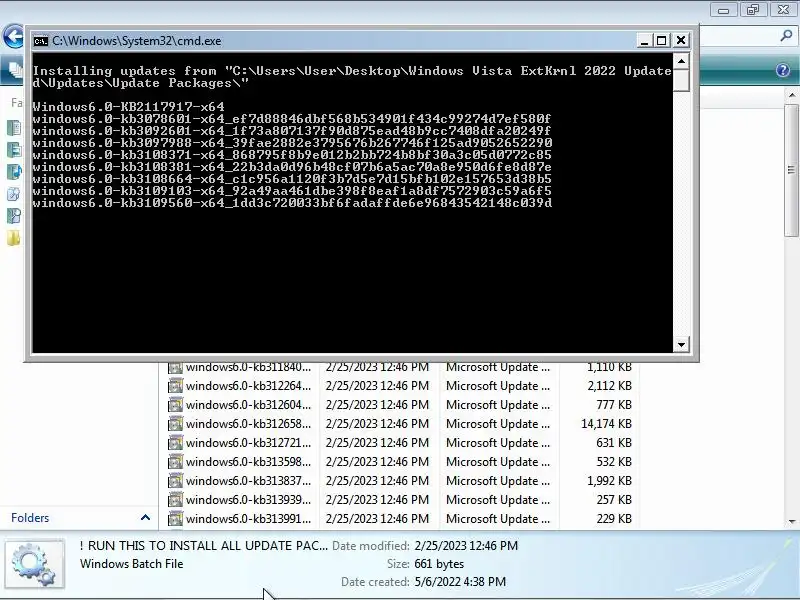Click the '! RUN THIS TO INSTALL ALL UPDATE PAC...' filename
This screenshot has width=800, height=600.
[204, 546]
